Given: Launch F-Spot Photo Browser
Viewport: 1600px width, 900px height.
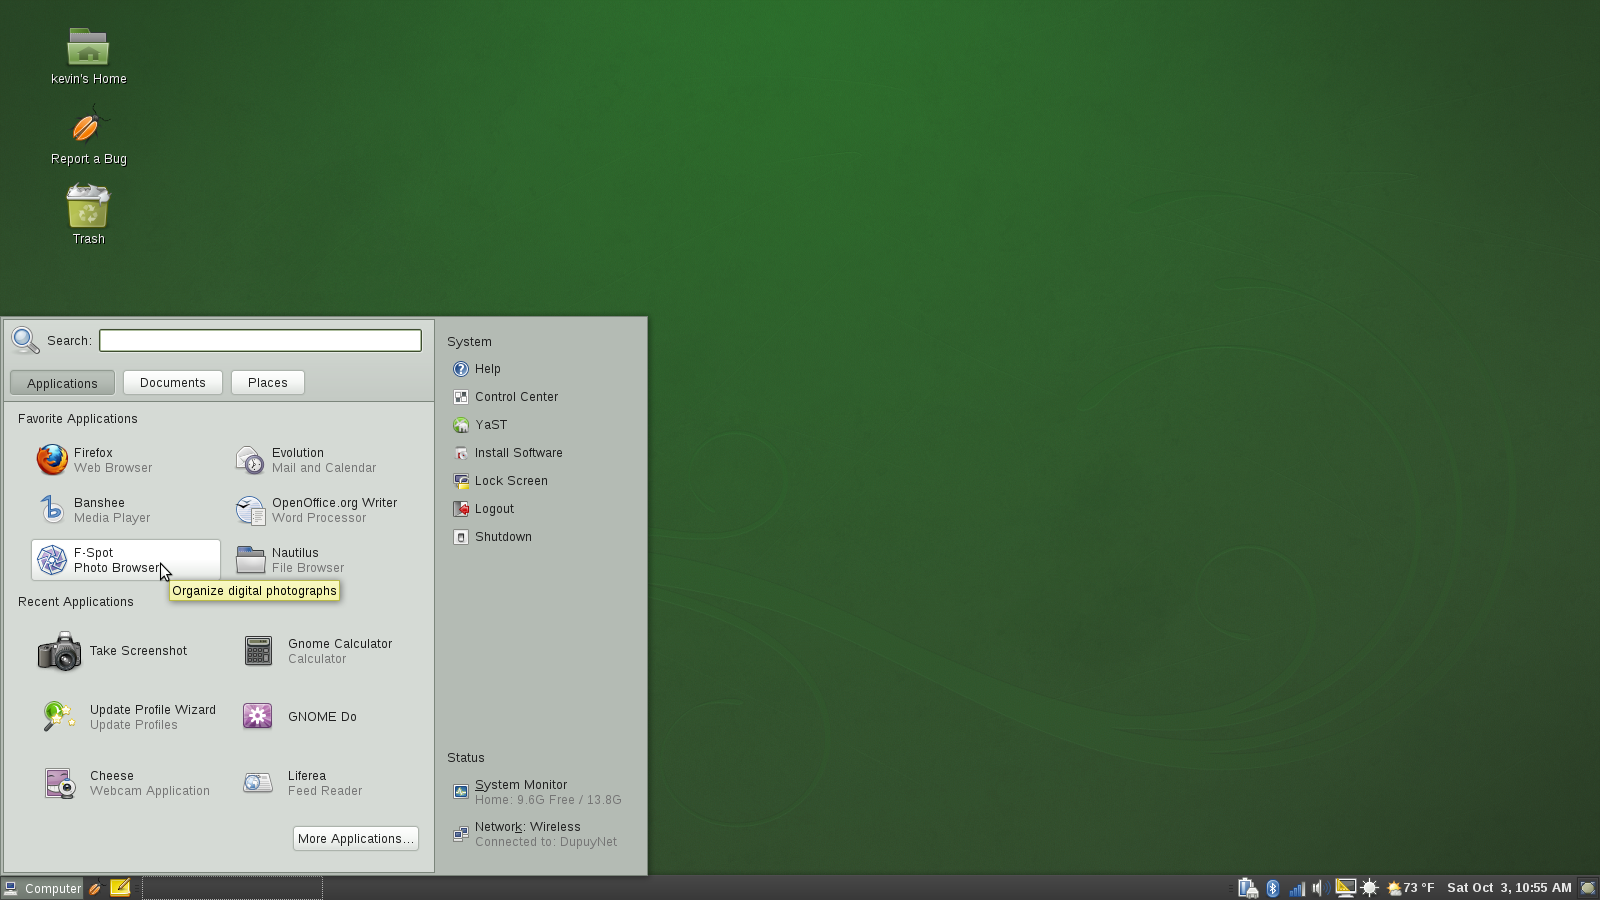Looking at the screenshot, I should coord(110,560).
